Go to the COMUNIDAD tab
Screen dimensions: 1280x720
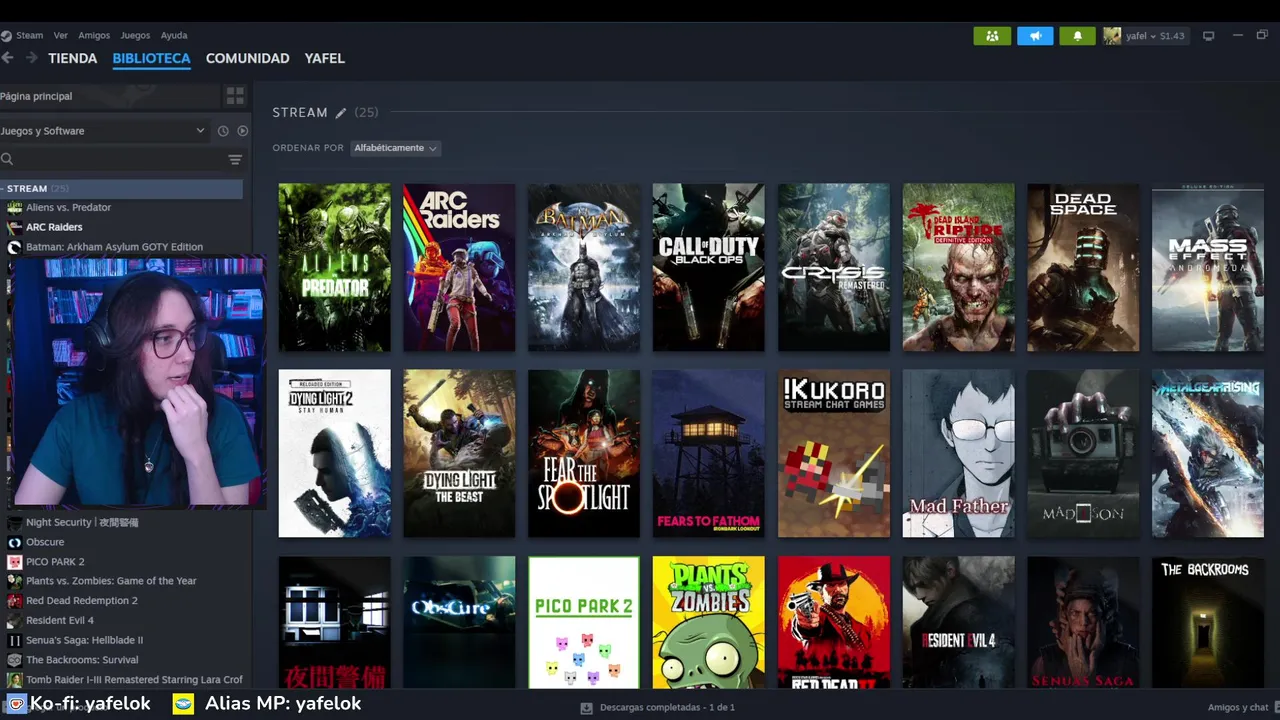pyautogui.click(x=247, y=58)
